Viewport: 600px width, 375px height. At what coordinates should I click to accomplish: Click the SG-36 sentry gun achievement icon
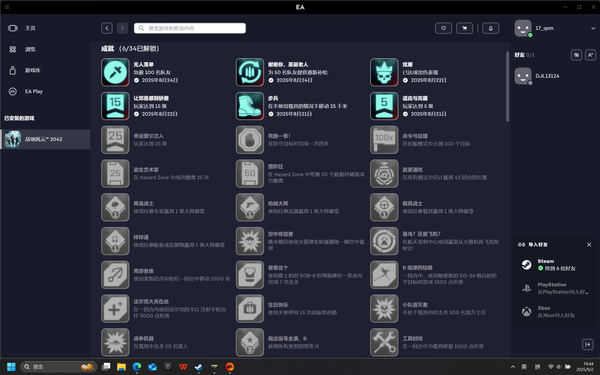point(384,275)
